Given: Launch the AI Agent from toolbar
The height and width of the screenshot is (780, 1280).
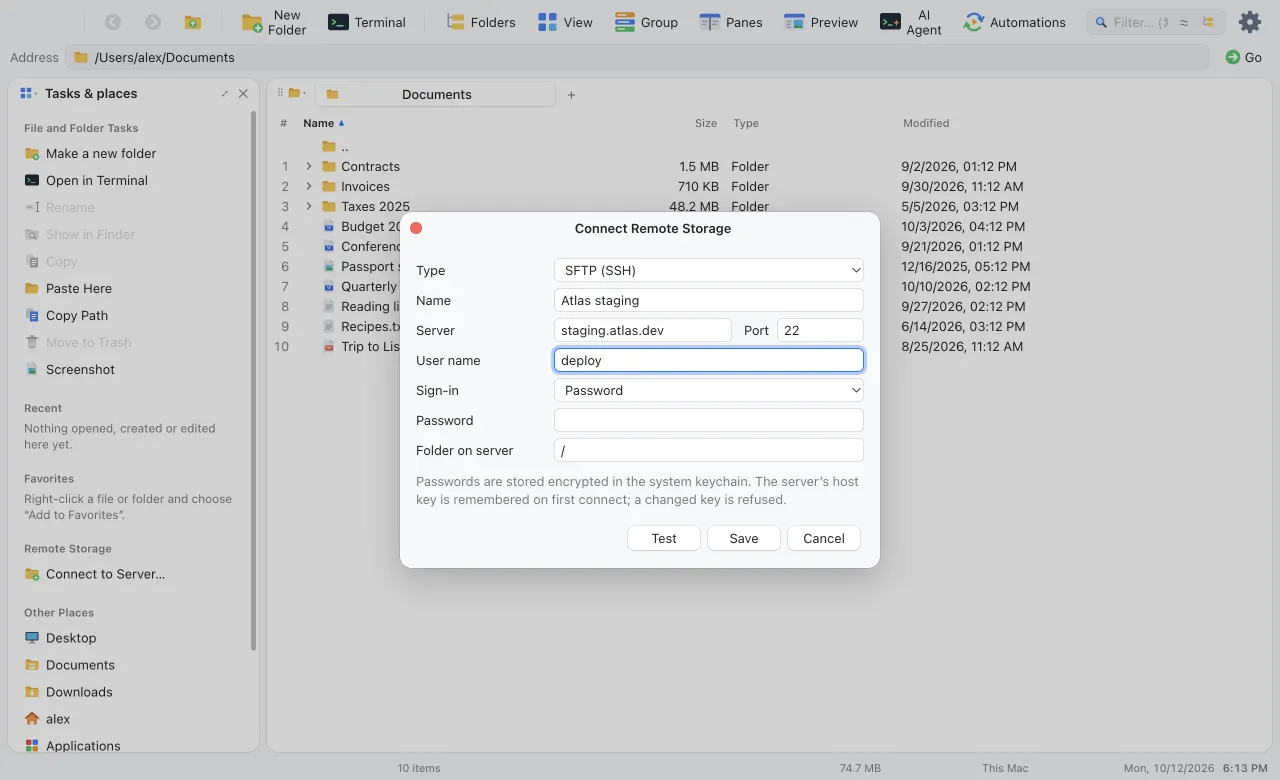Looking at the screenshot, I should pyautogui.click(x=911, y=22).
